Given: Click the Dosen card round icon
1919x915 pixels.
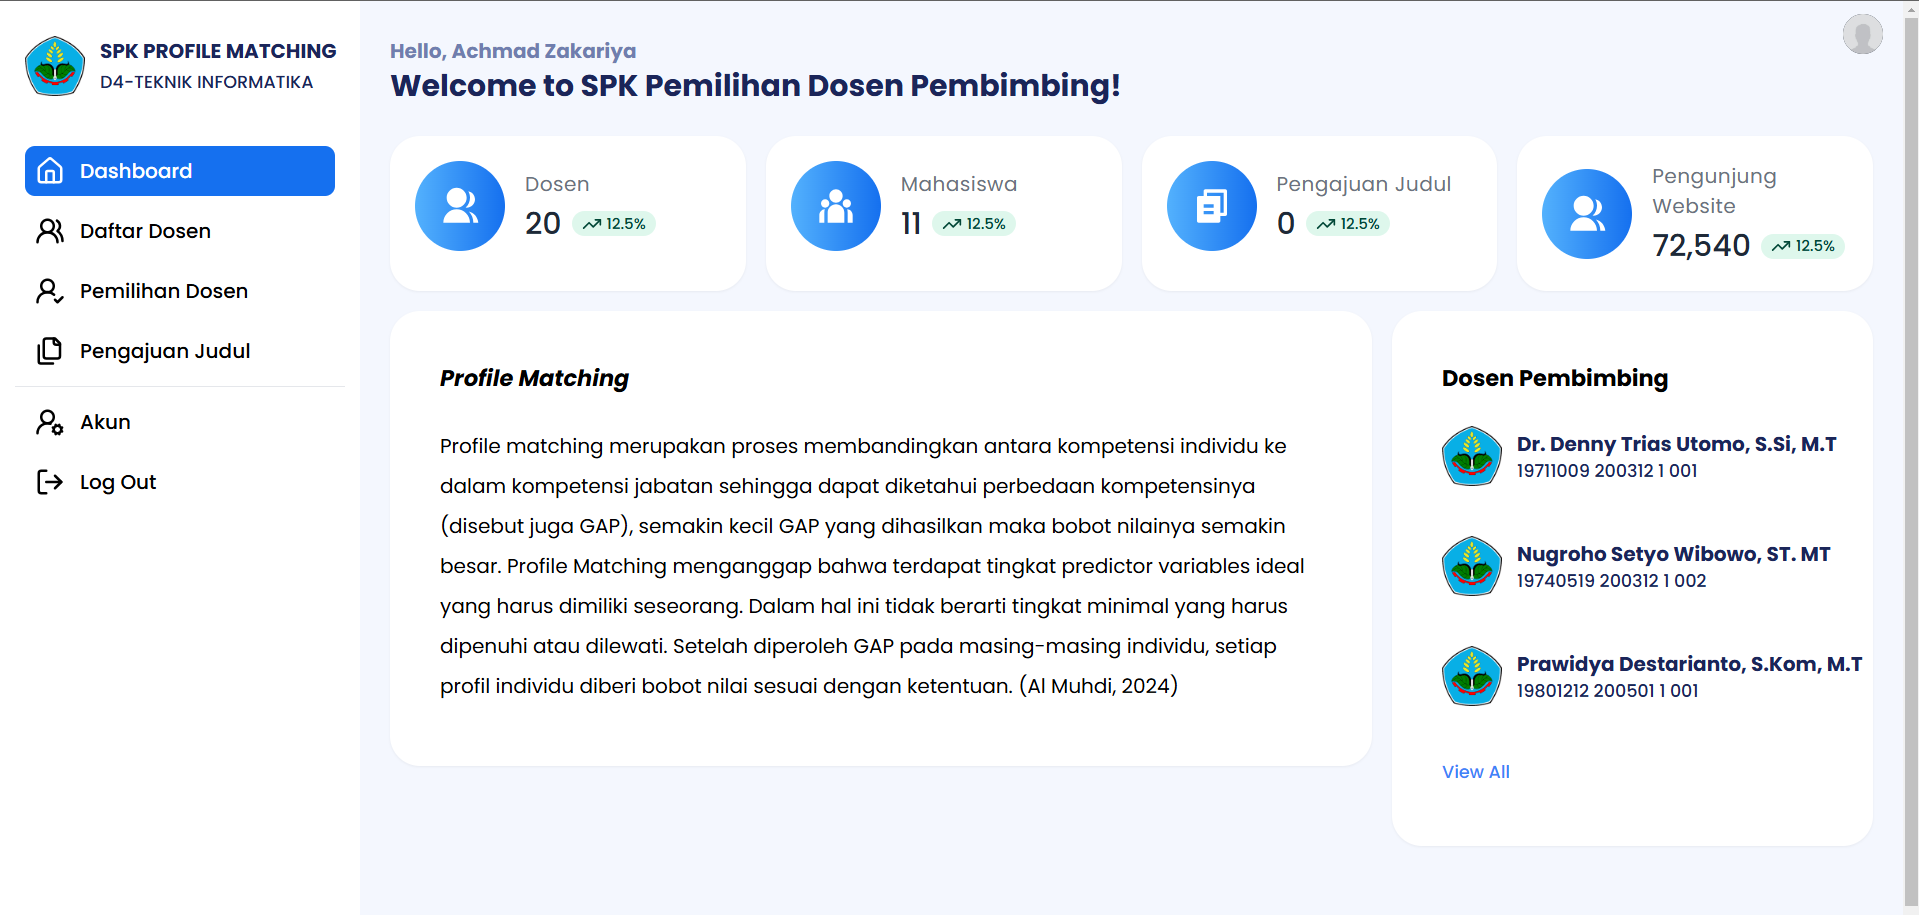Looking at the screenshot, I should click(x=460, y=206).
